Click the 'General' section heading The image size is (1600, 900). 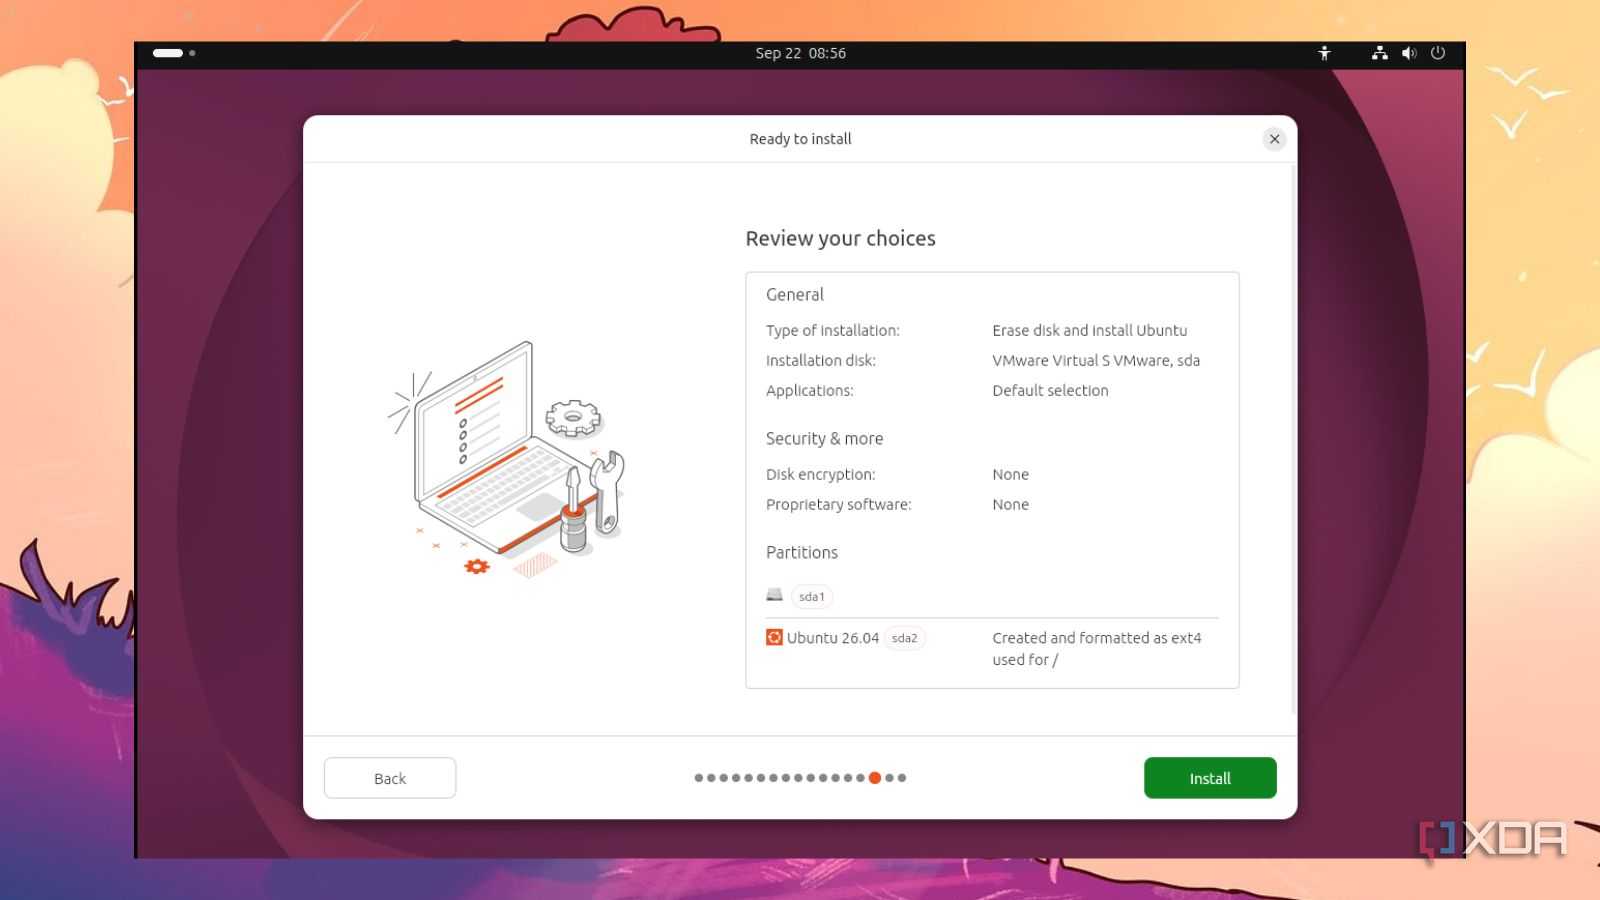(x=795, y=295)
